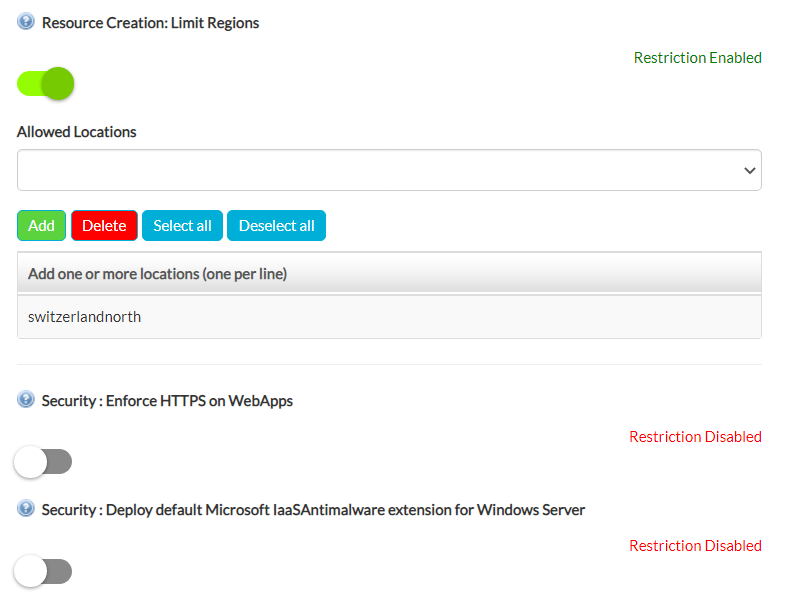Open help icon for Limit Regions
The image size is (788, 609).
26,22
